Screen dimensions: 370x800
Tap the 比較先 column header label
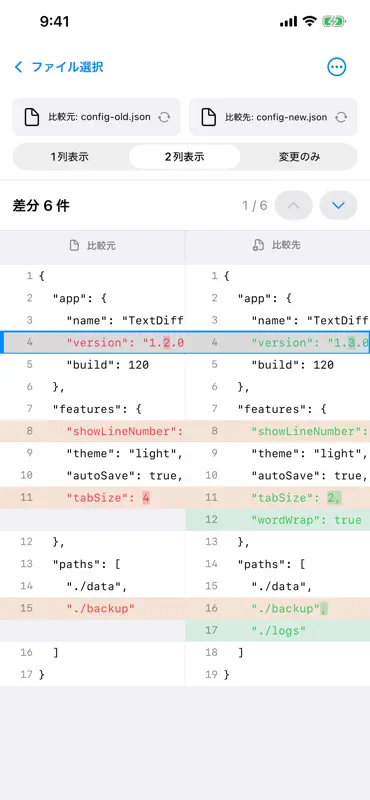286,245
